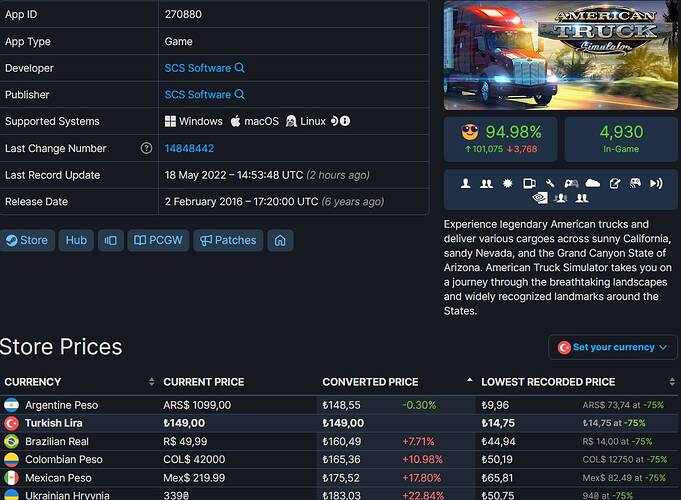Click the -0.30% converted price difference
The width and height of the screenshot is (681, 500).
[x=419, y=405]
